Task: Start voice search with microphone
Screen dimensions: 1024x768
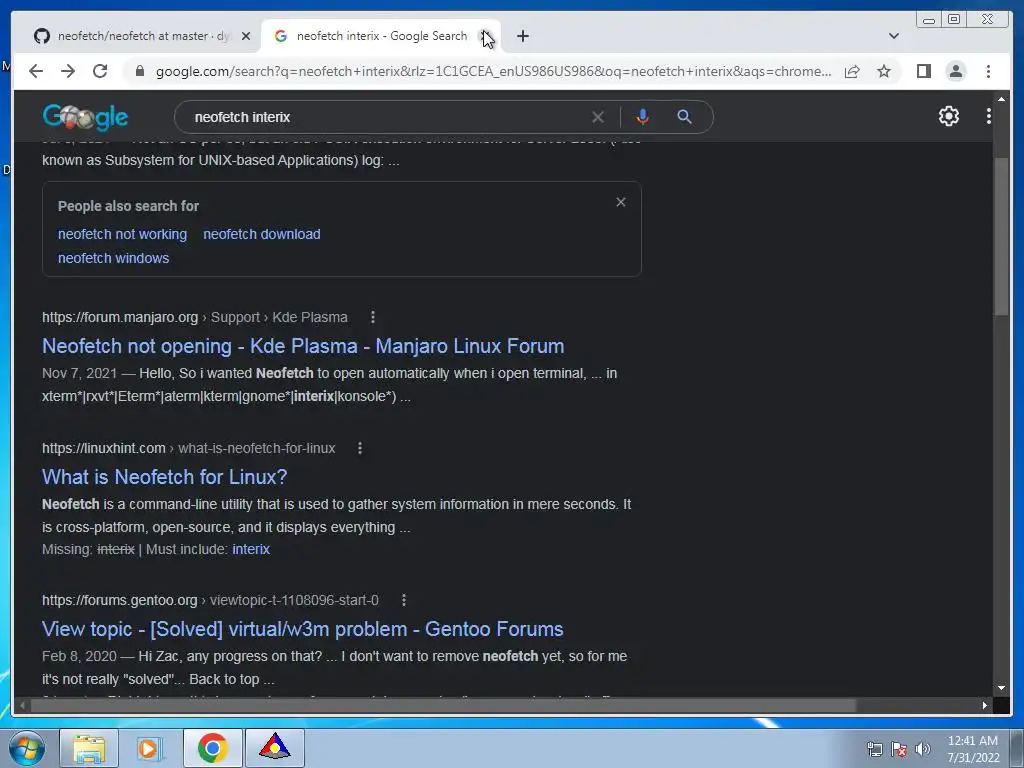Action: pyautogui.click(x=643, y=118)
